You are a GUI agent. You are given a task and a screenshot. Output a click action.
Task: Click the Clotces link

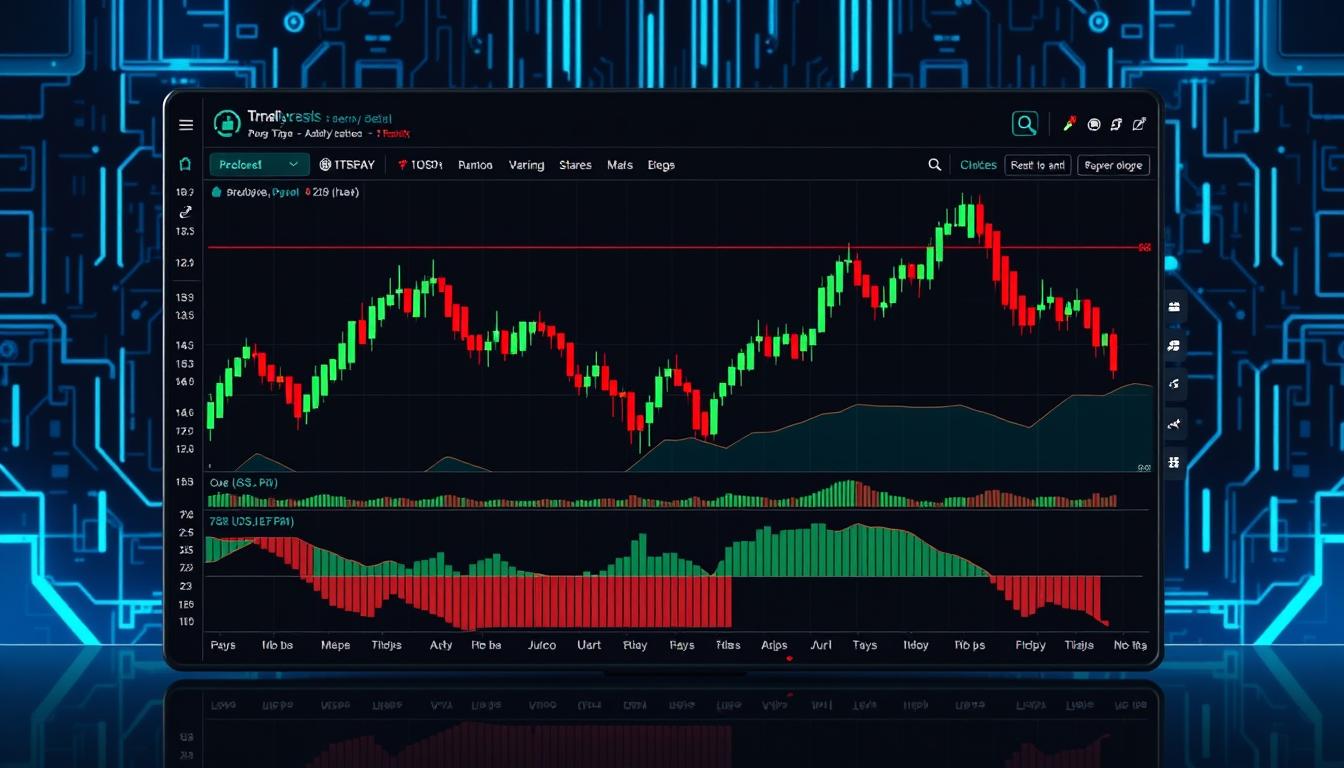point(978,165)
